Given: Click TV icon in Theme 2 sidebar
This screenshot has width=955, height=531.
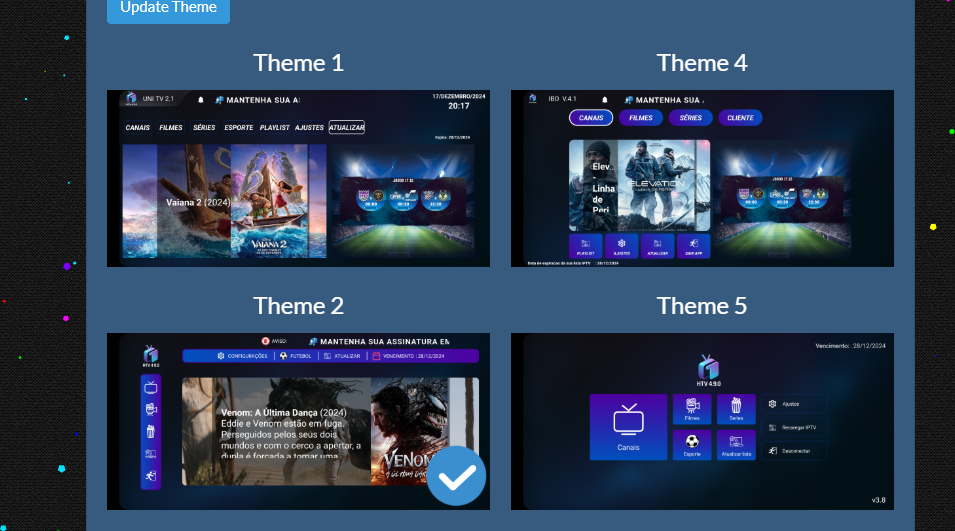Looking at the screenshot, I should [x=150, y=387].
